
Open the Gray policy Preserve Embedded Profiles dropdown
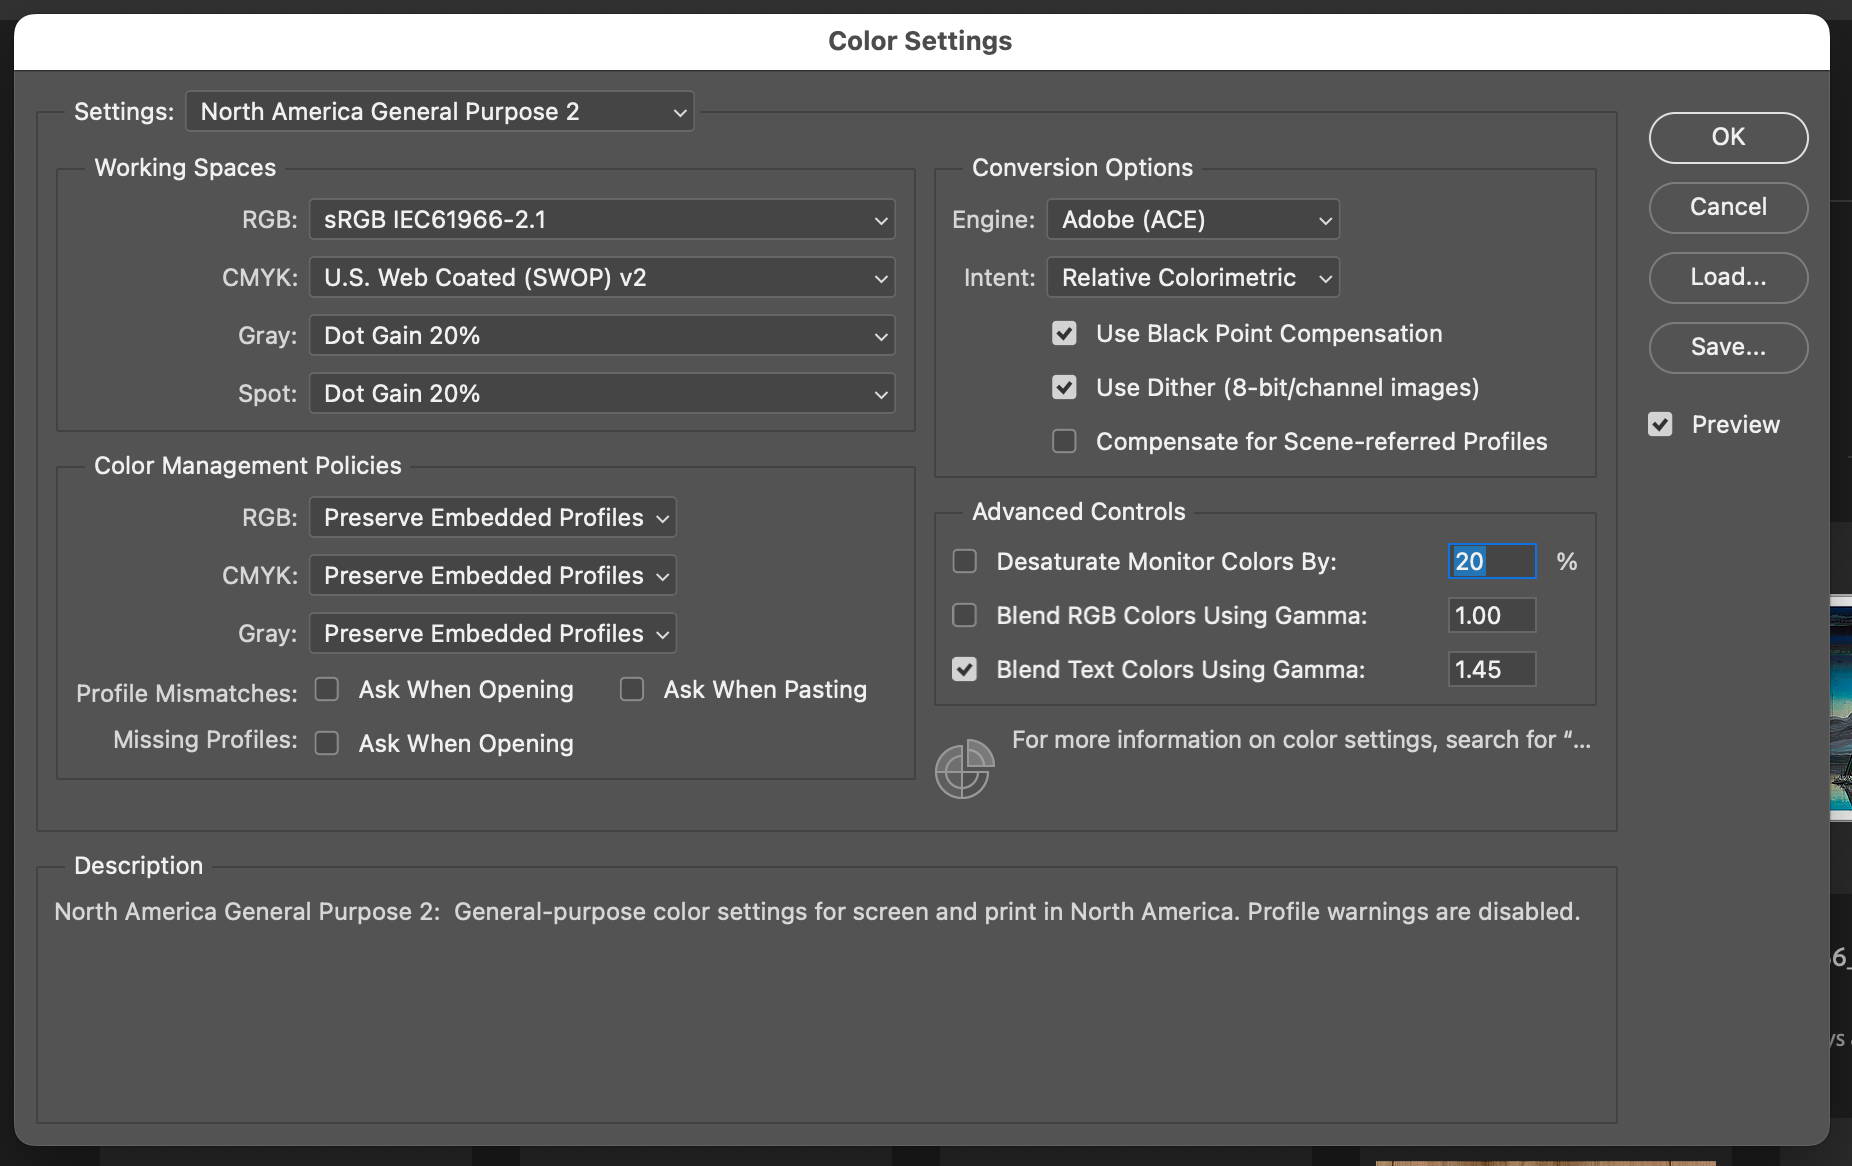point(493,634)
